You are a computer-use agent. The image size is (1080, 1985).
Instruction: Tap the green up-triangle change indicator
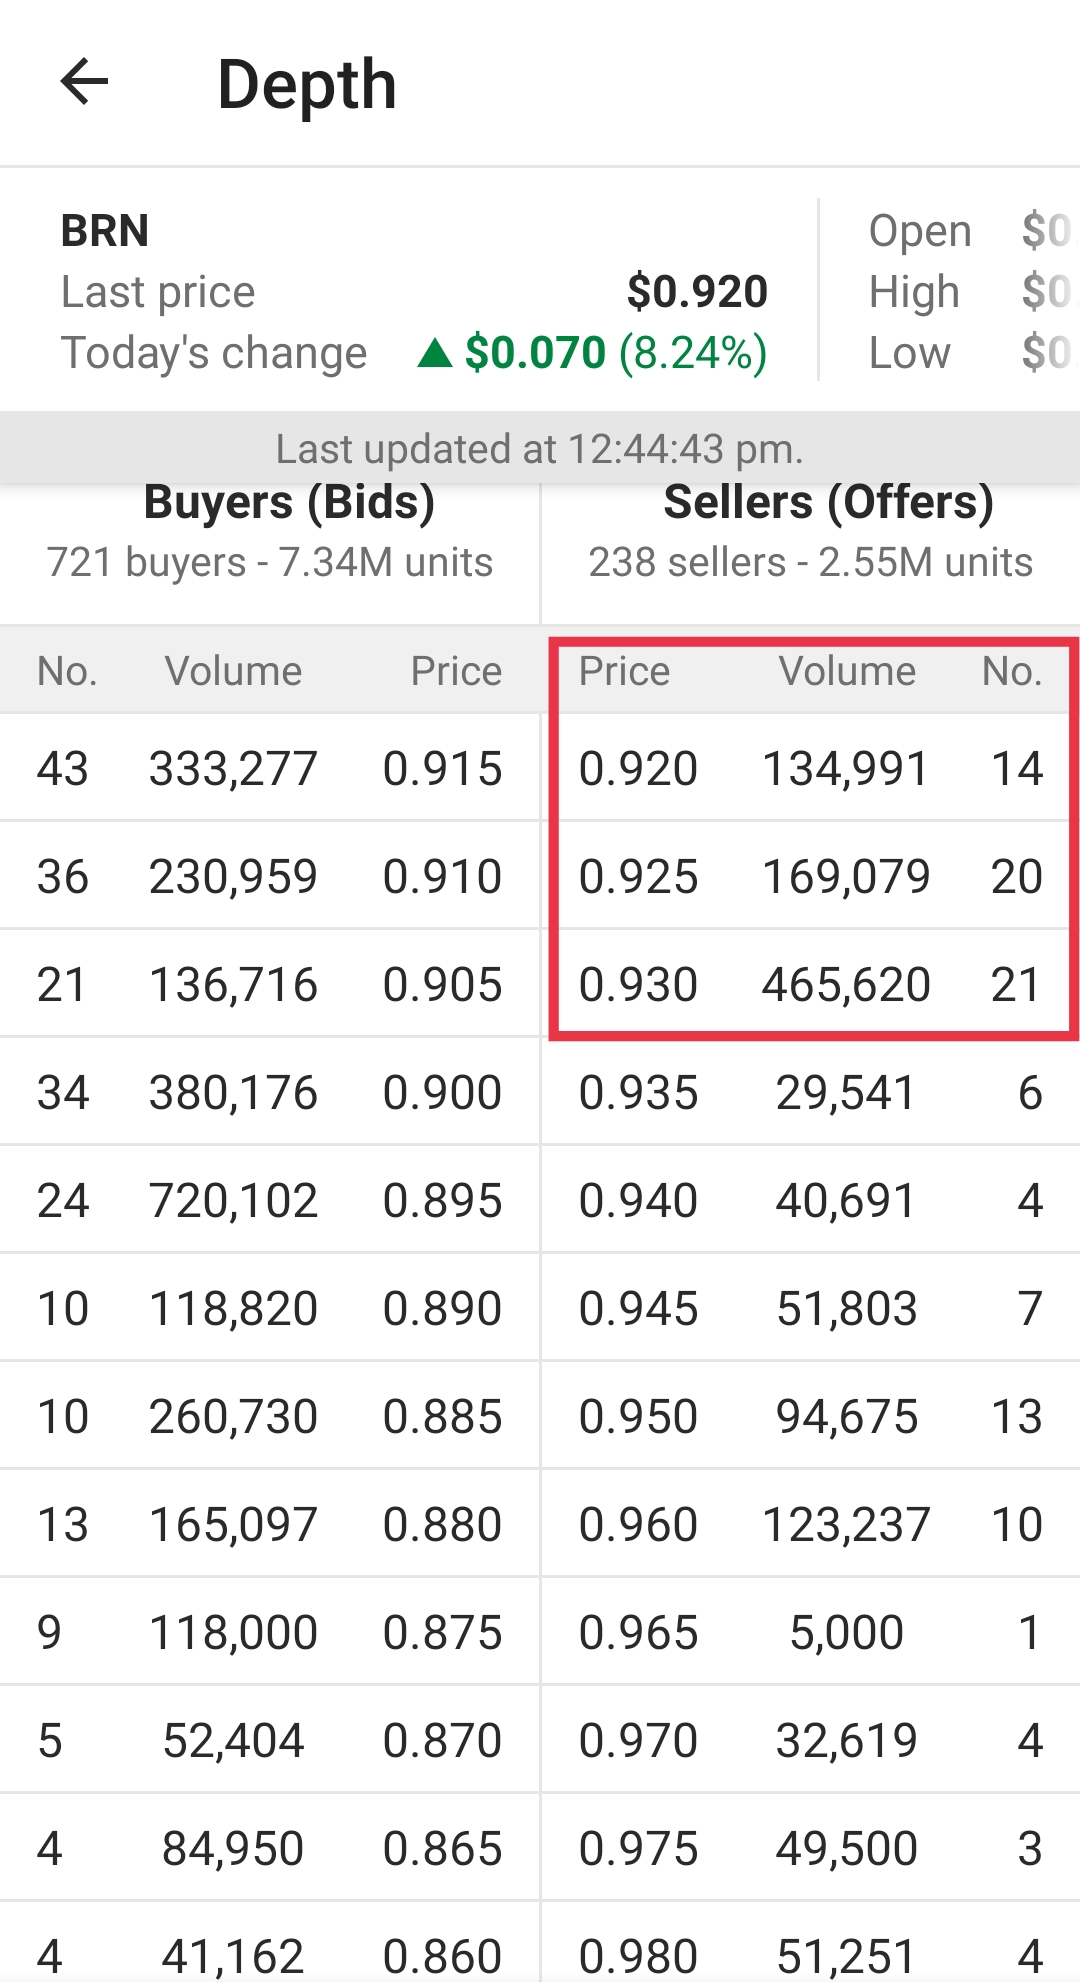click(435, 353)
